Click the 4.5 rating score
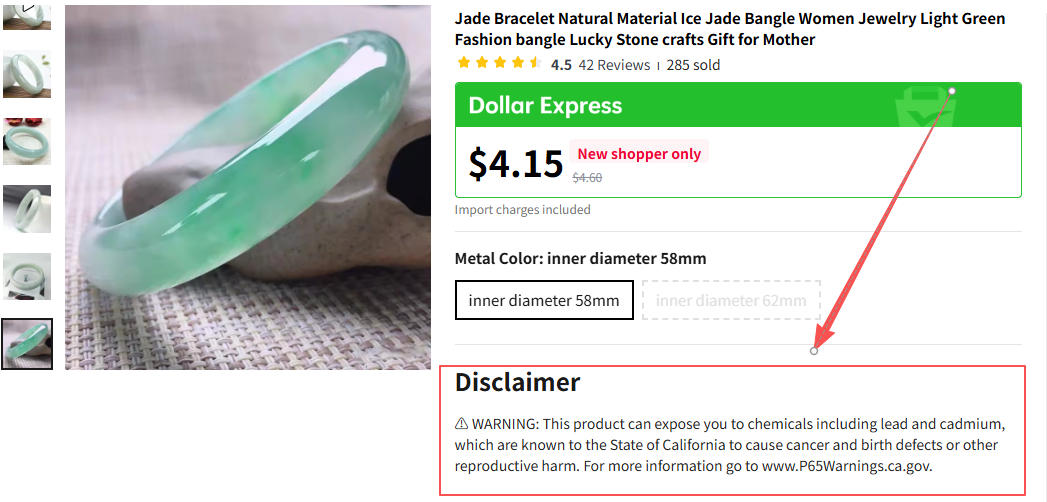 [x=561, y=65]
